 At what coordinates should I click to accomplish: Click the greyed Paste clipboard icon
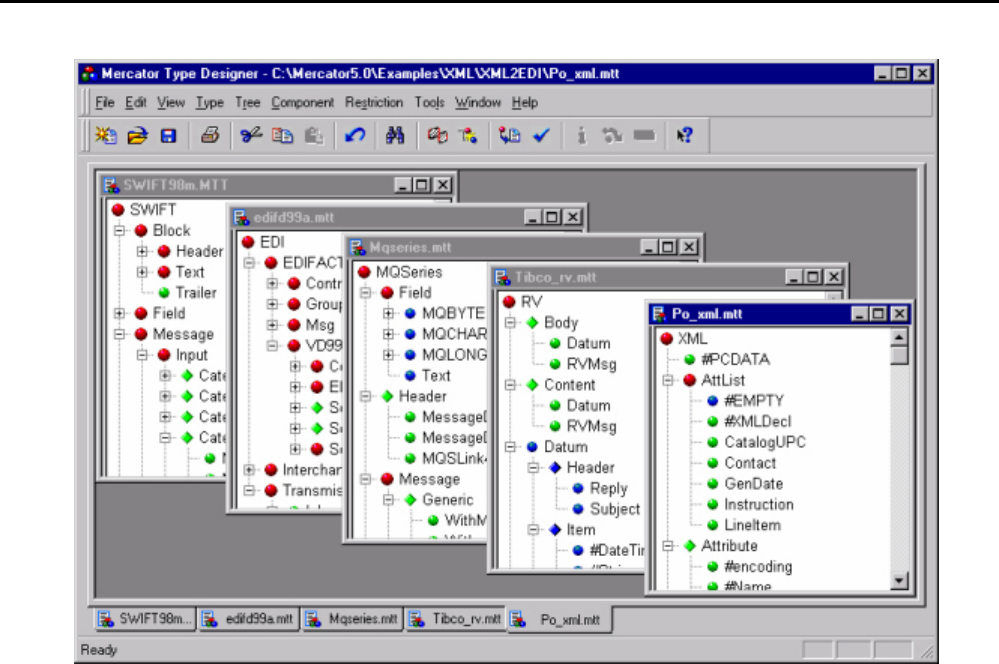[x=313, y=136]
